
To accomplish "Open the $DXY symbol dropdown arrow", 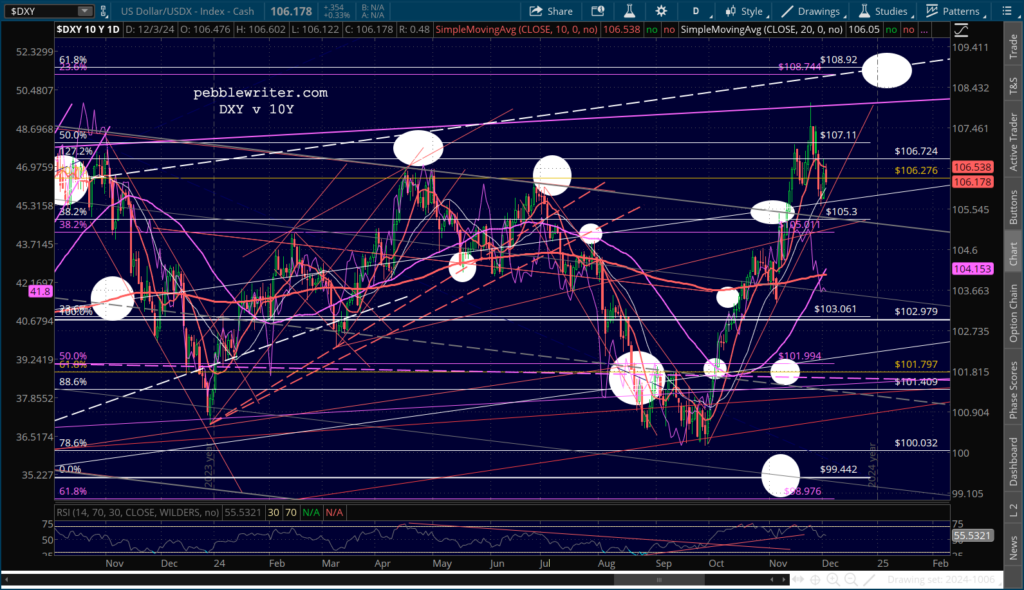I will pyautogui.click(x=84, y=11).
